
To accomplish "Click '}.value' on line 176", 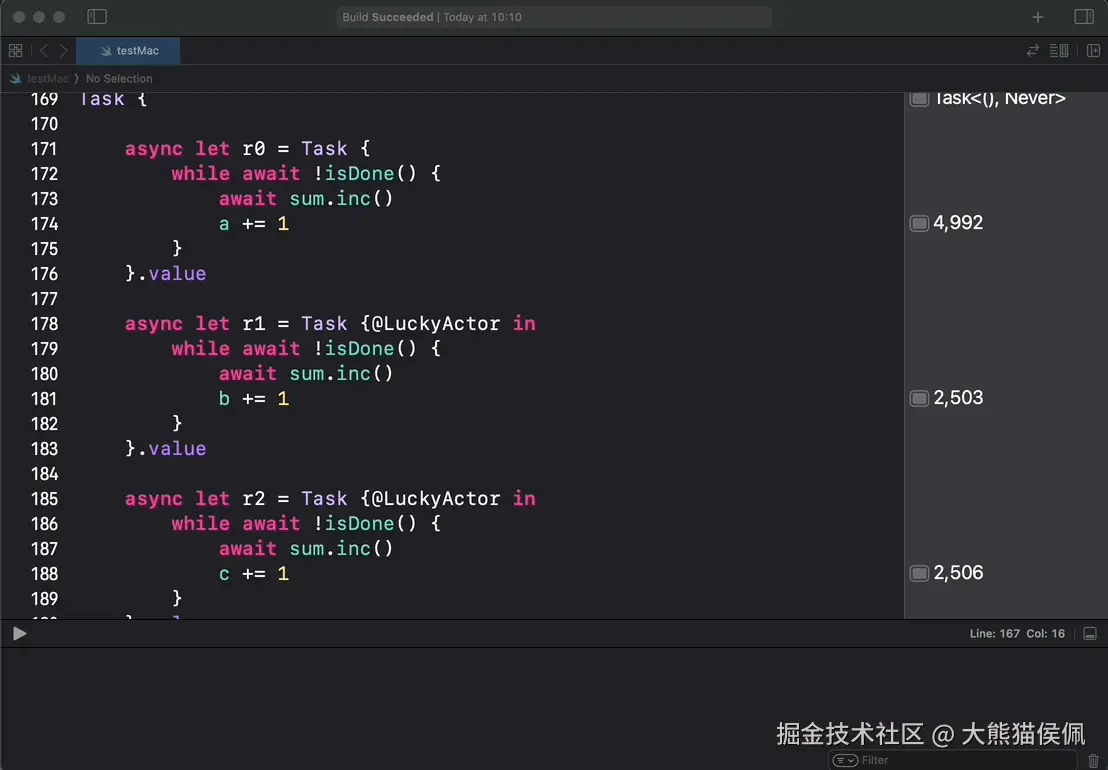I will 165,274.
